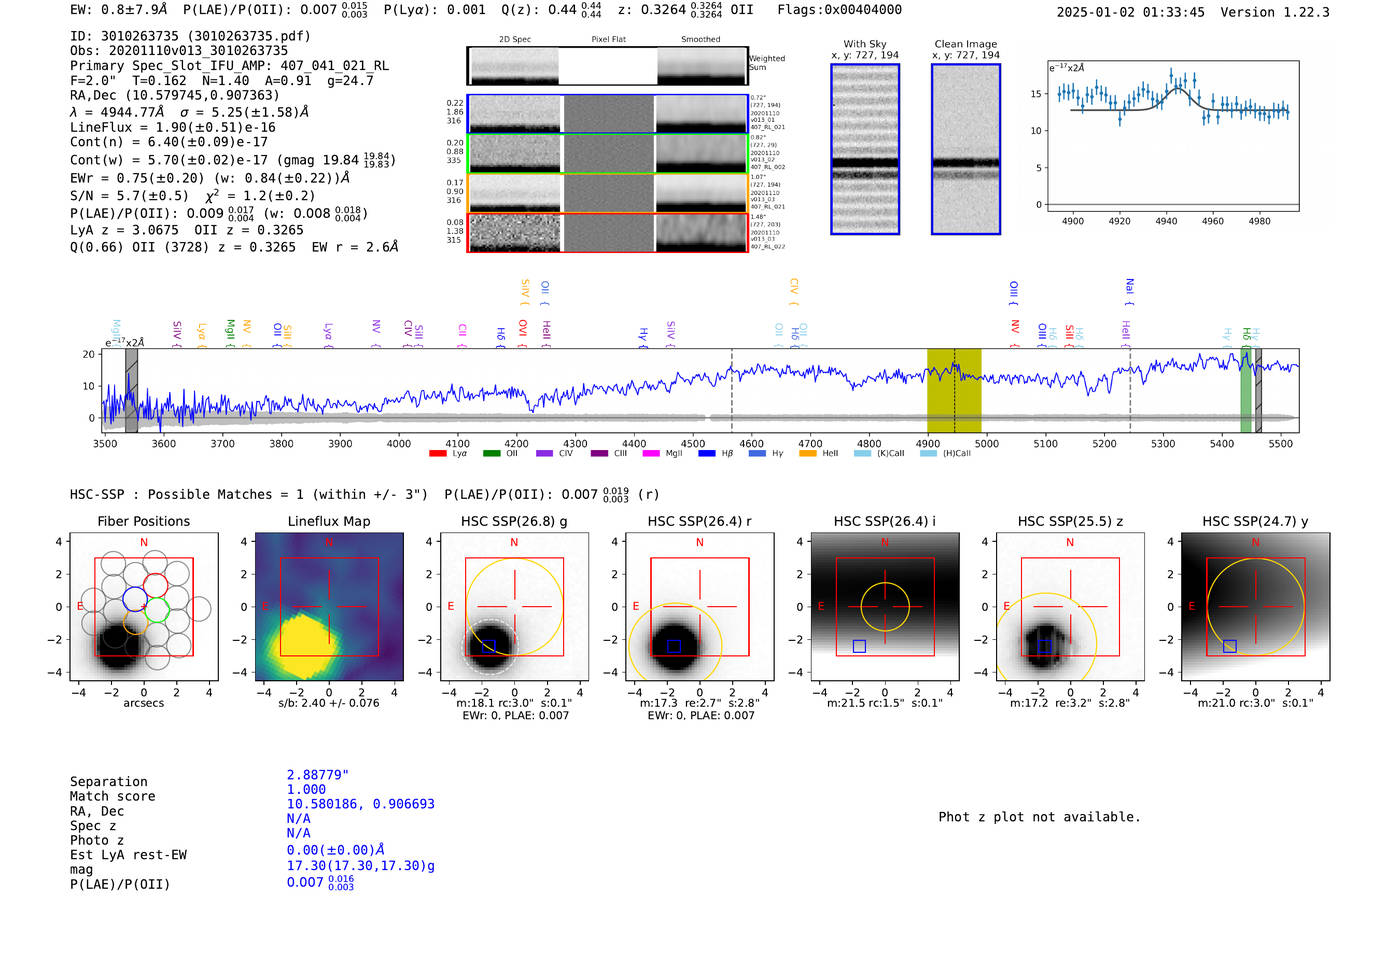Click the EWr = 0.75(±0.20) line

210,178
